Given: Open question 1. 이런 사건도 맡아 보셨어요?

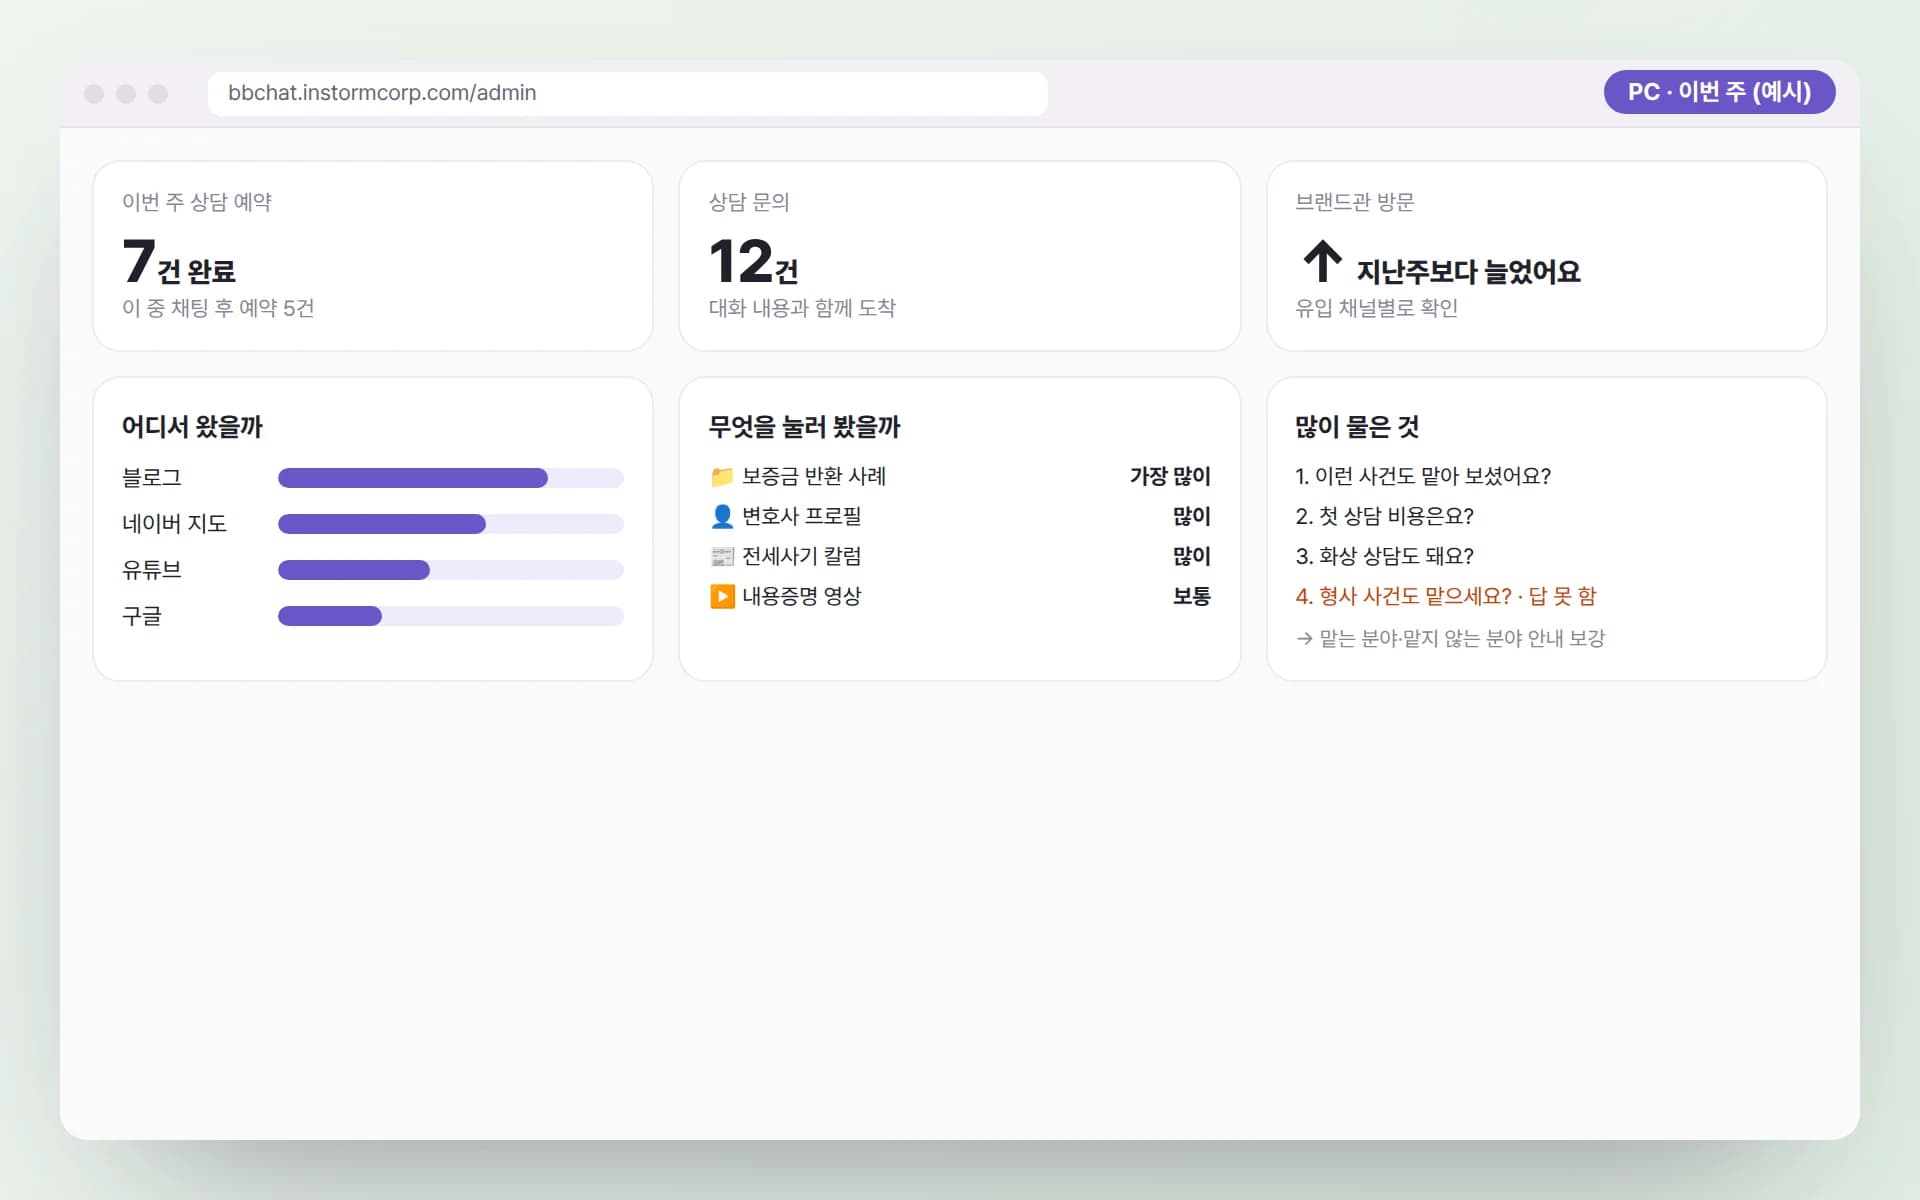Looking at the screenshot, I should coord(1423,477).
